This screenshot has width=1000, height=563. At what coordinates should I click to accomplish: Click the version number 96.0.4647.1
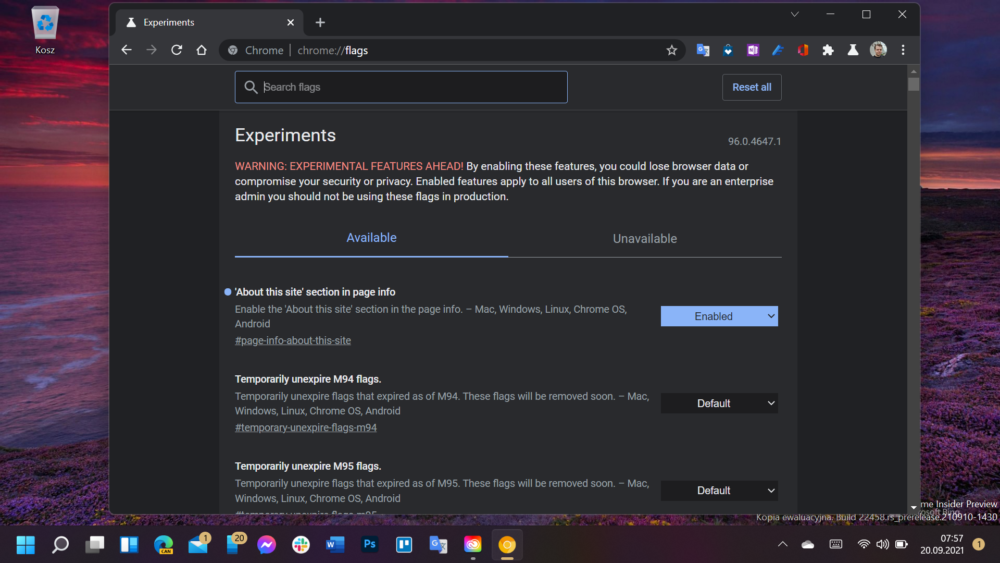pyautogui.click(x=754, y=142)
